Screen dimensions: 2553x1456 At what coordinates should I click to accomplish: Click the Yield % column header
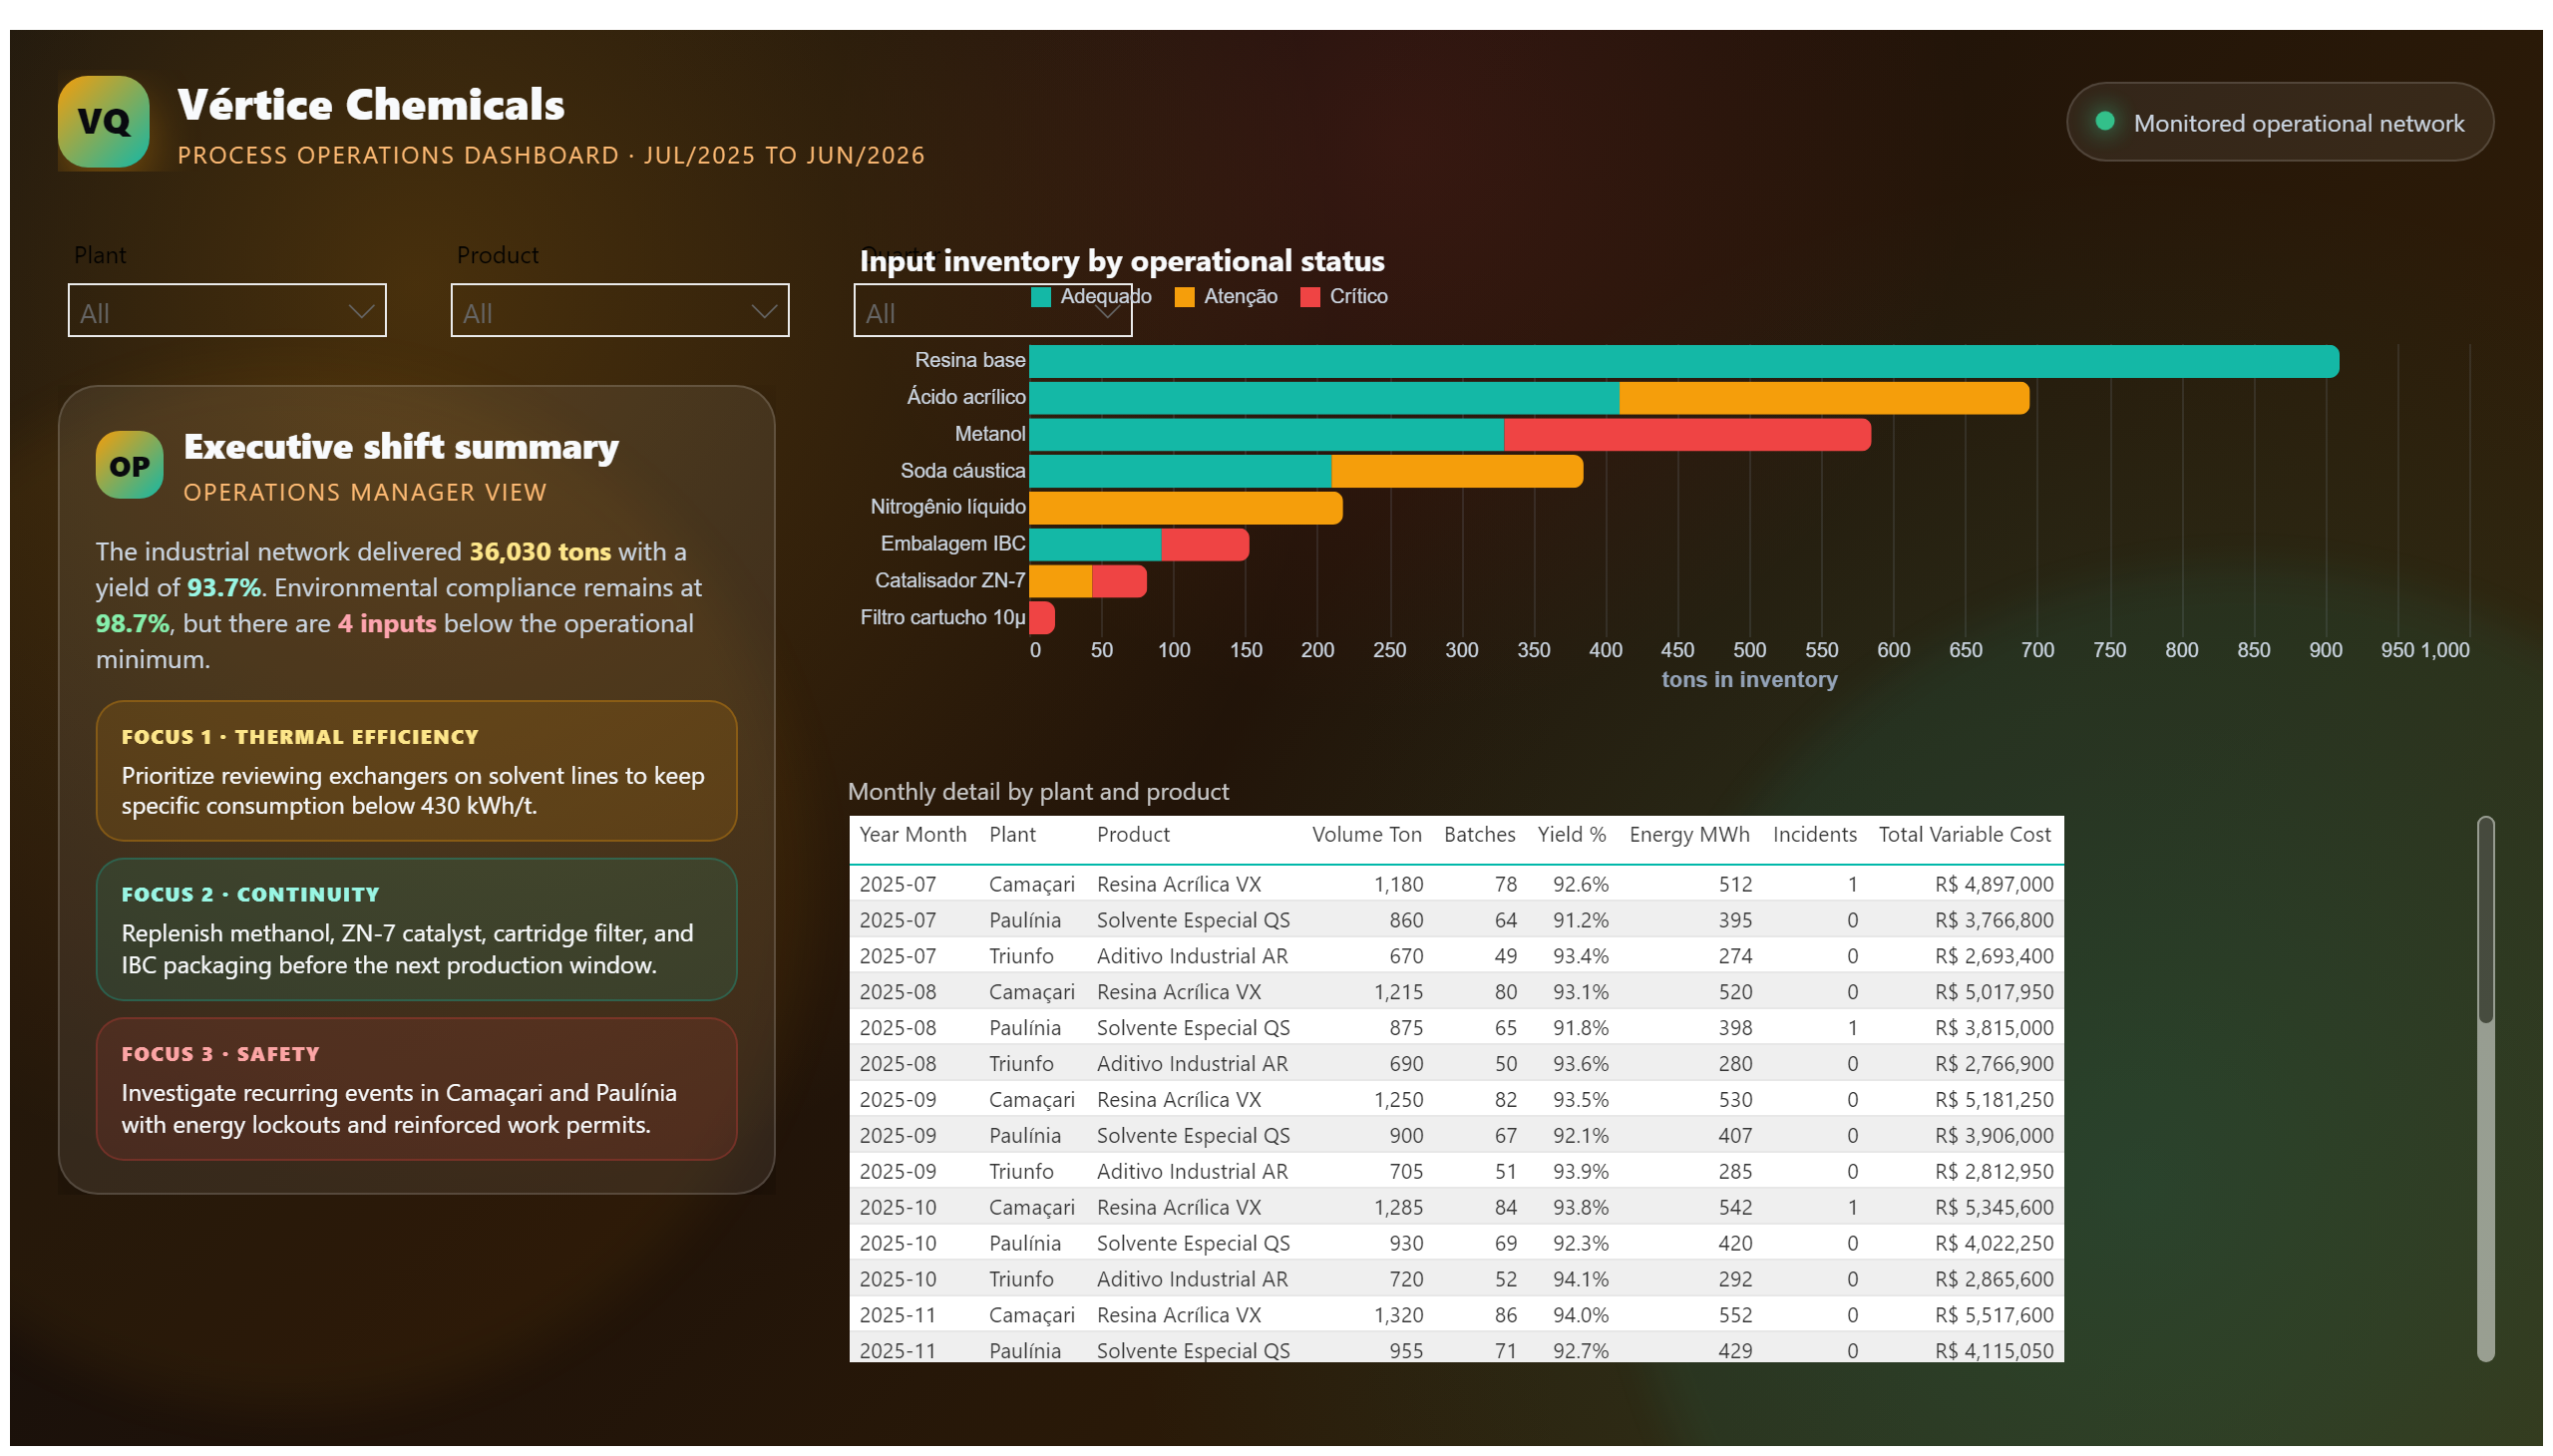(x=1571, y=835)
